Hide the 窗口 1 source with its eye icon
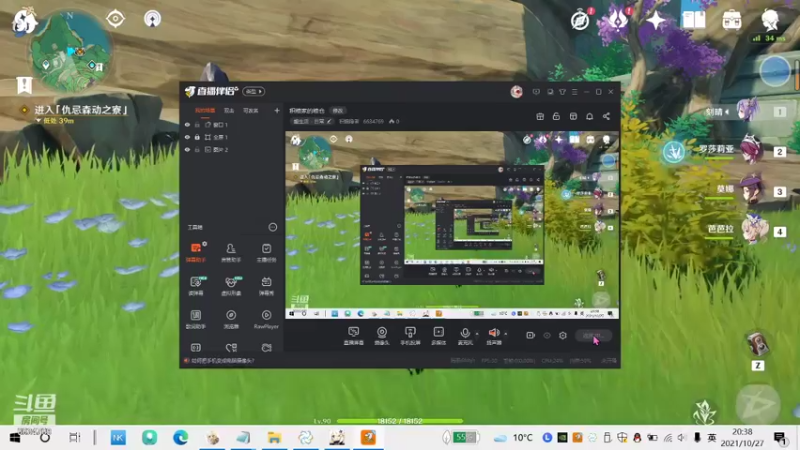 [x=187, y=124]
